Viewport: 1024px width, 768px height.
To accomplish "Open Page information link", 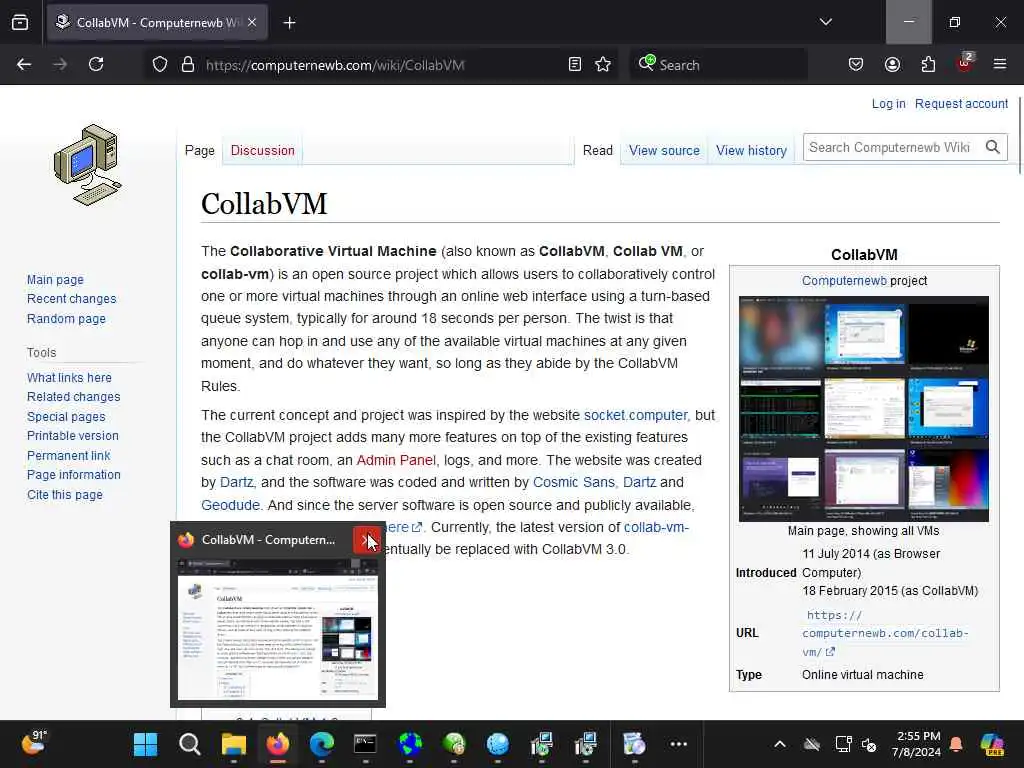I will point(74,475).
